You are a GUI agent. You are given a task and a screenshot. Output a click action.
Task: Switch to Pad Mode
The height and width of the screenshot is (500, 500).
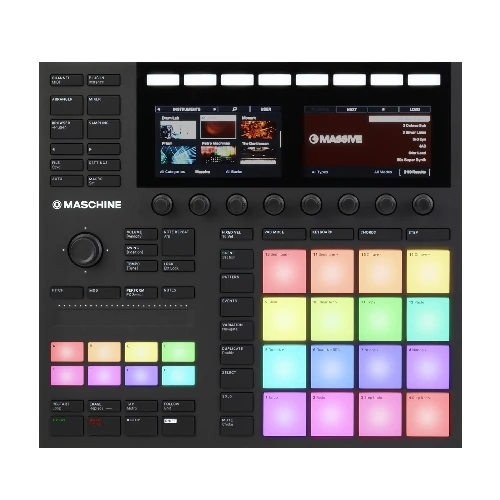coord(284,234)
